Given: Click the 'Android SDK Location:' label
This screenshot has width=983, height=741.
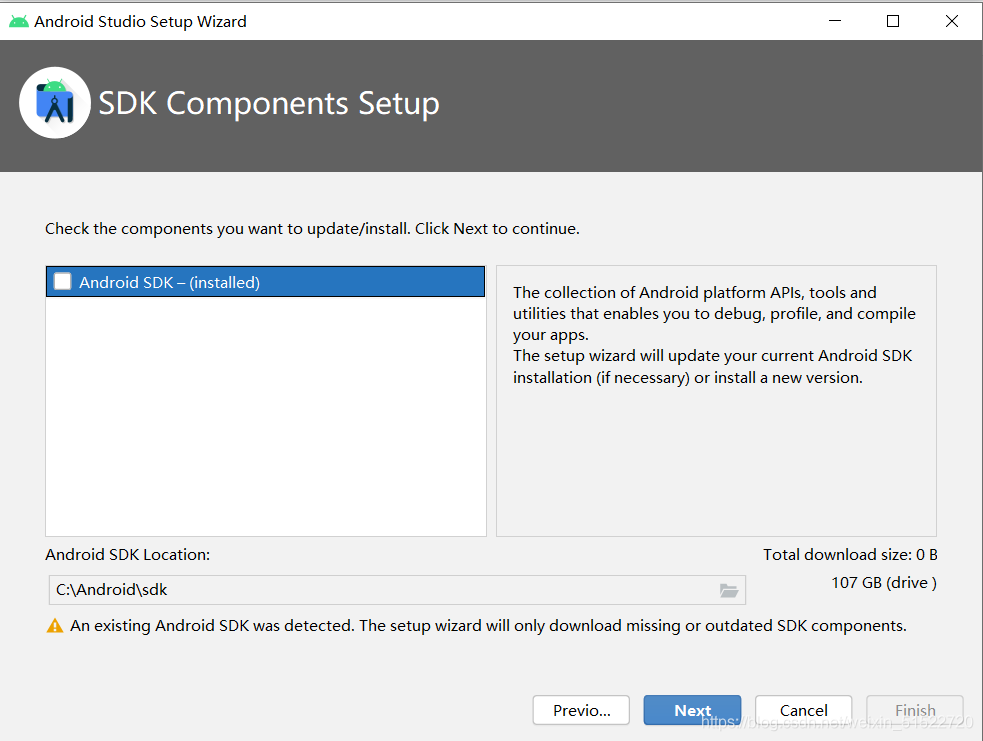Looking at the screenshot, I should (x=127, y=555).
